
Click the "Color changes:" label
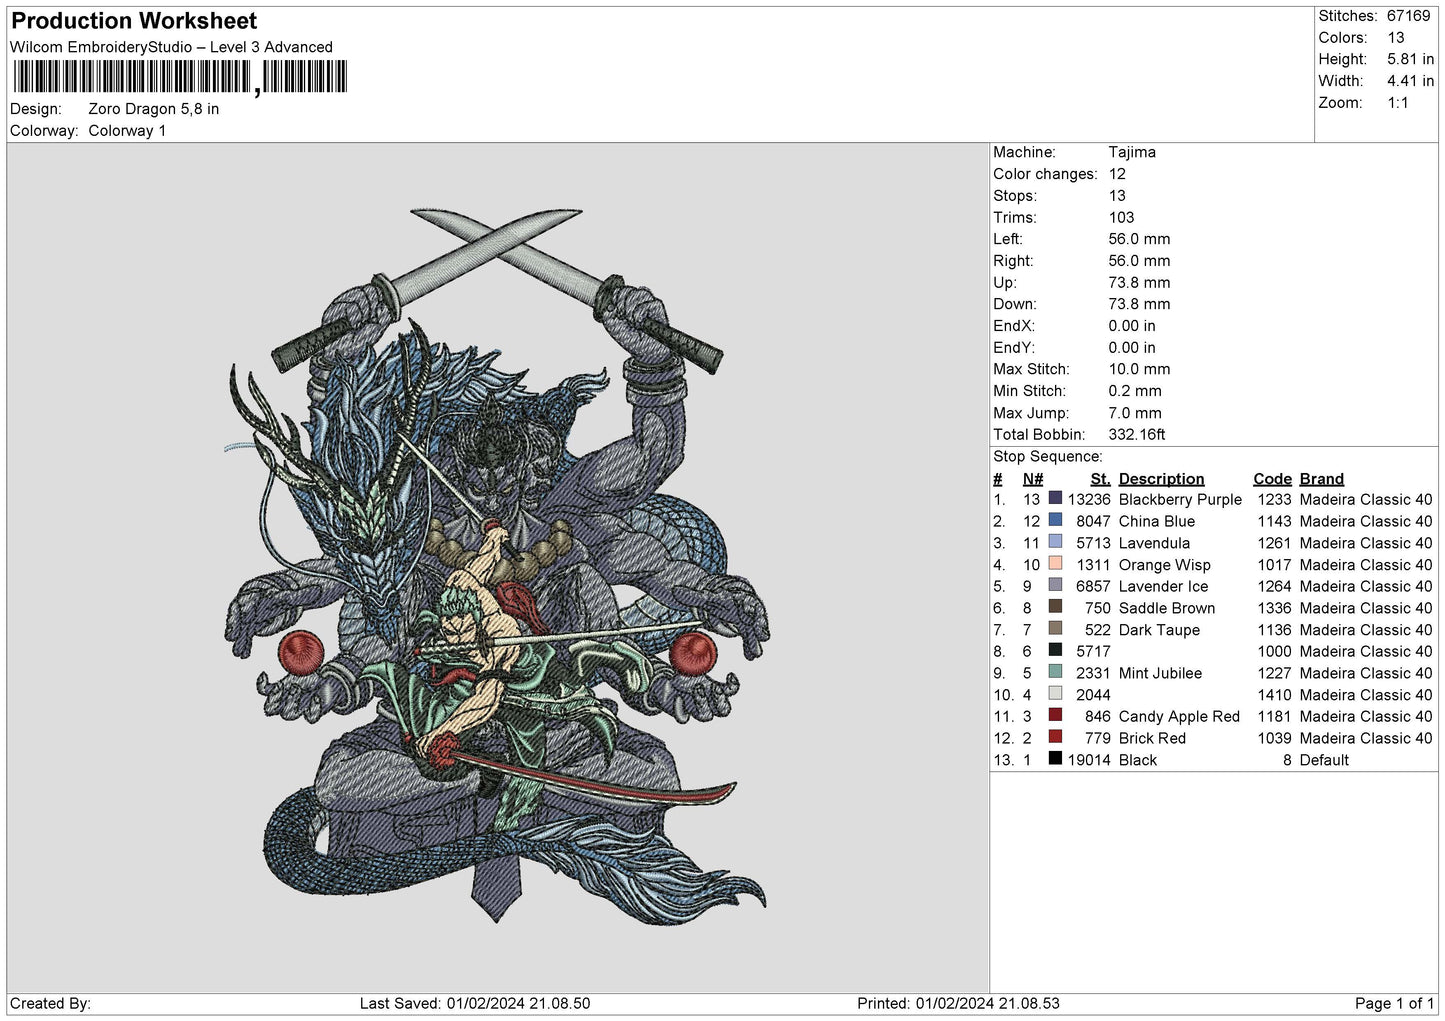[x=1045, y=174]
